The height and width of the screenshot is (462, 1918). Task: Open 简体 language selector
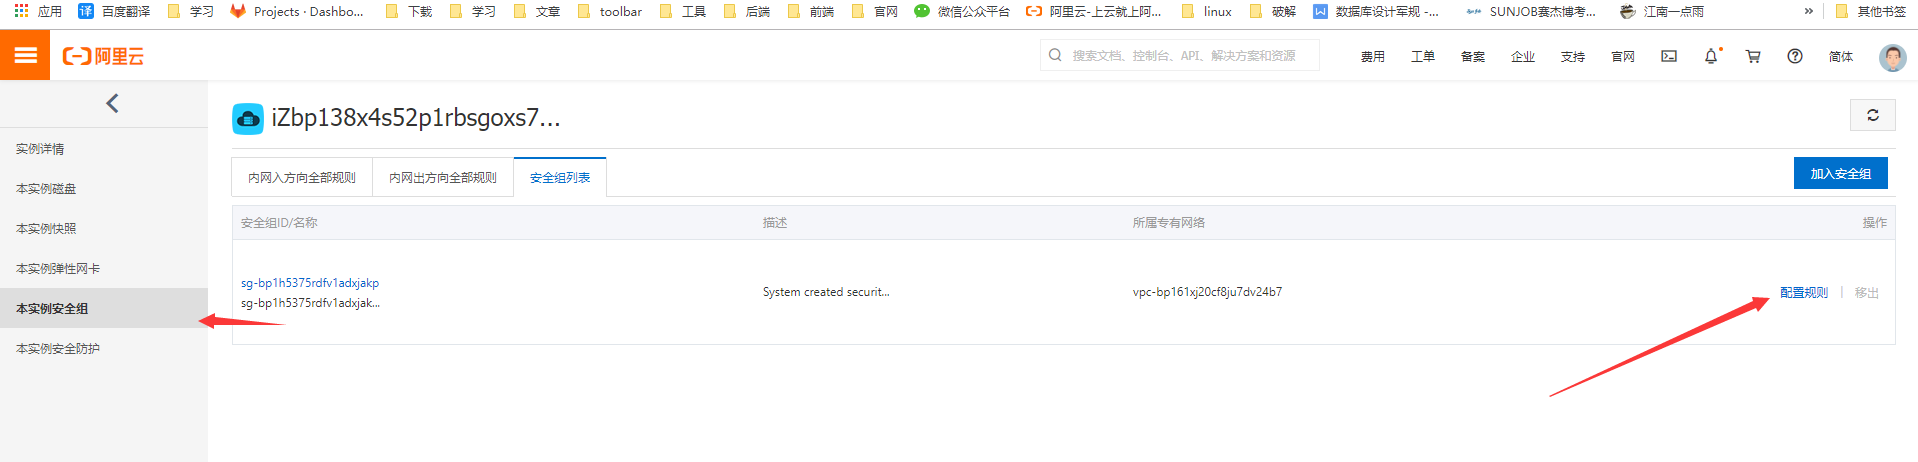[1841, 57]
